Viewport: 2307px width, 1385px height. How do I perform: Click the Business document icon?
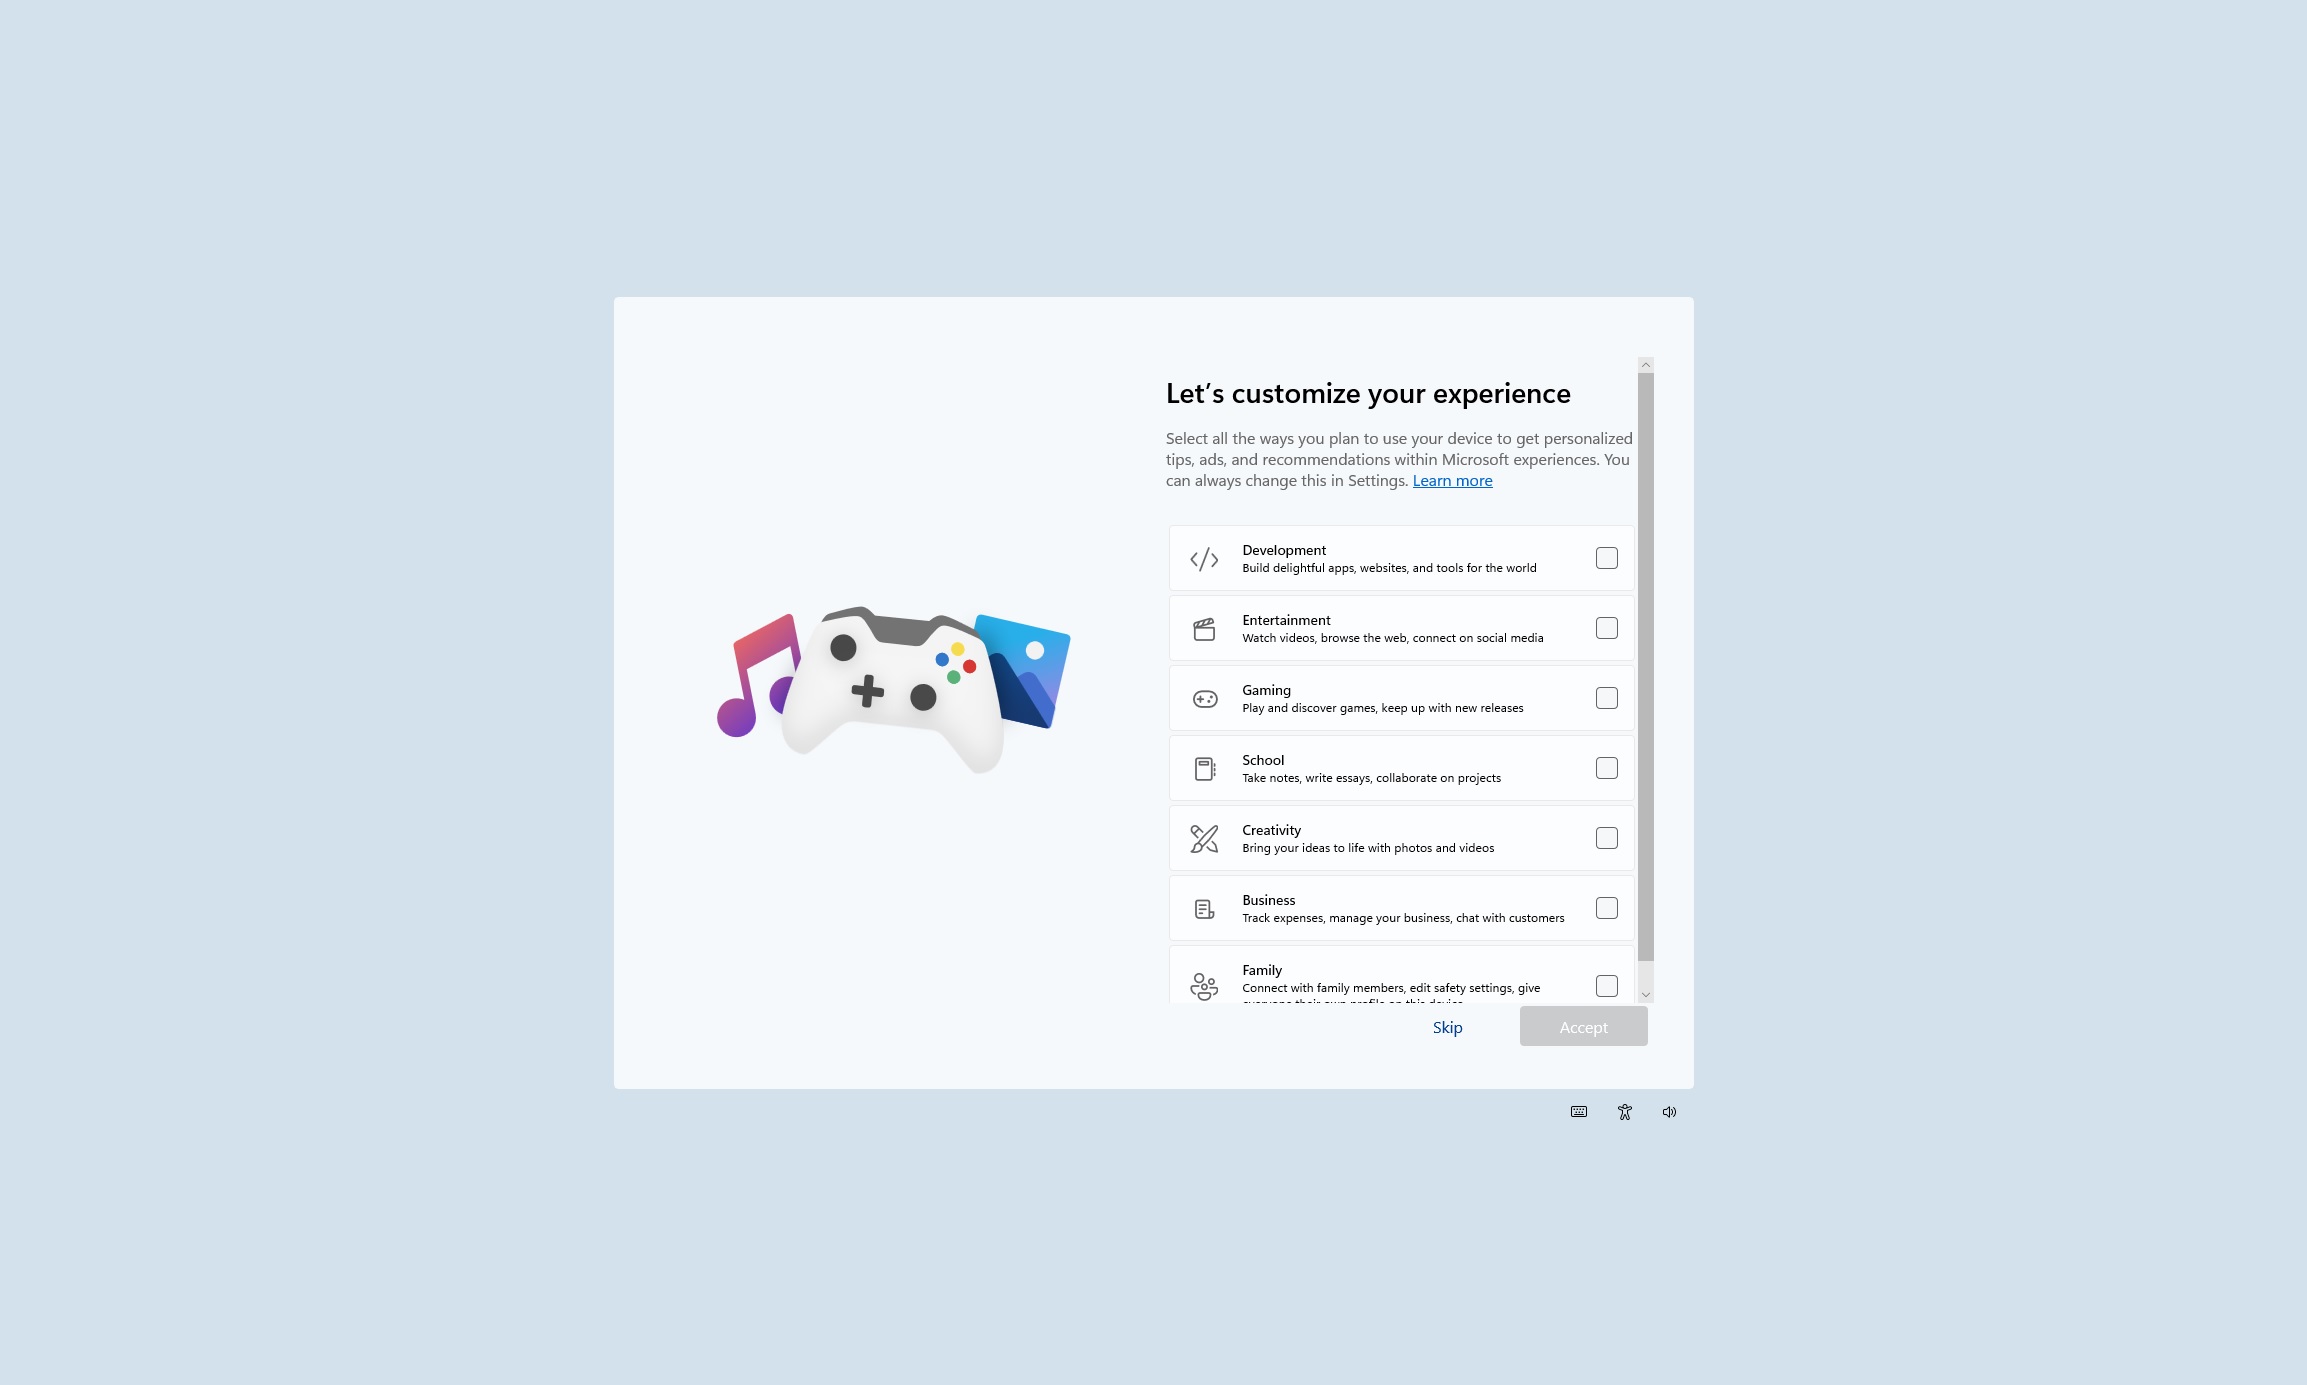click(1205, 908)
